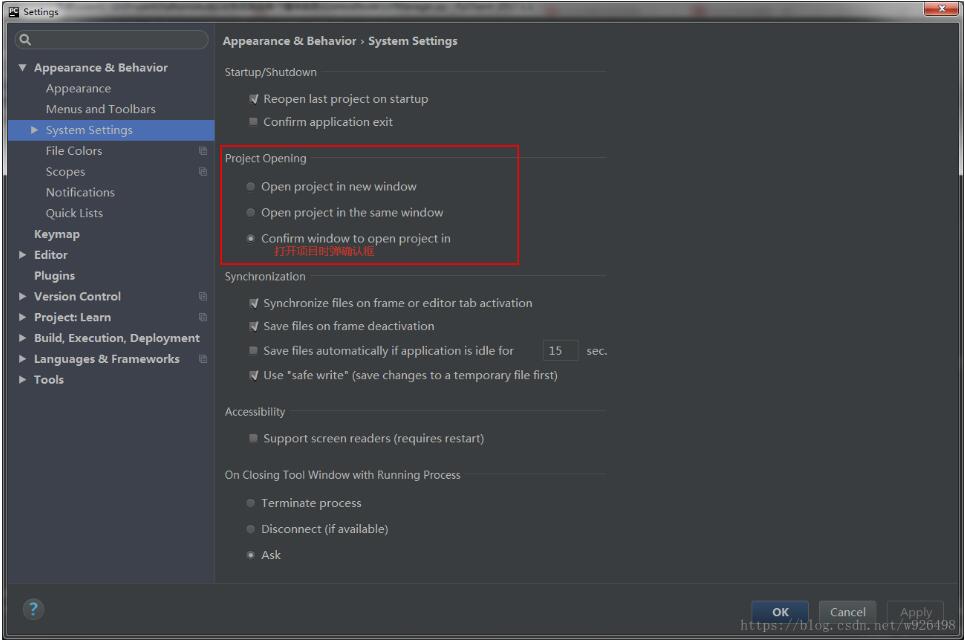Viewport: 965px width, 640px height.
Task: Open Keymap settings
Action: 57,234
